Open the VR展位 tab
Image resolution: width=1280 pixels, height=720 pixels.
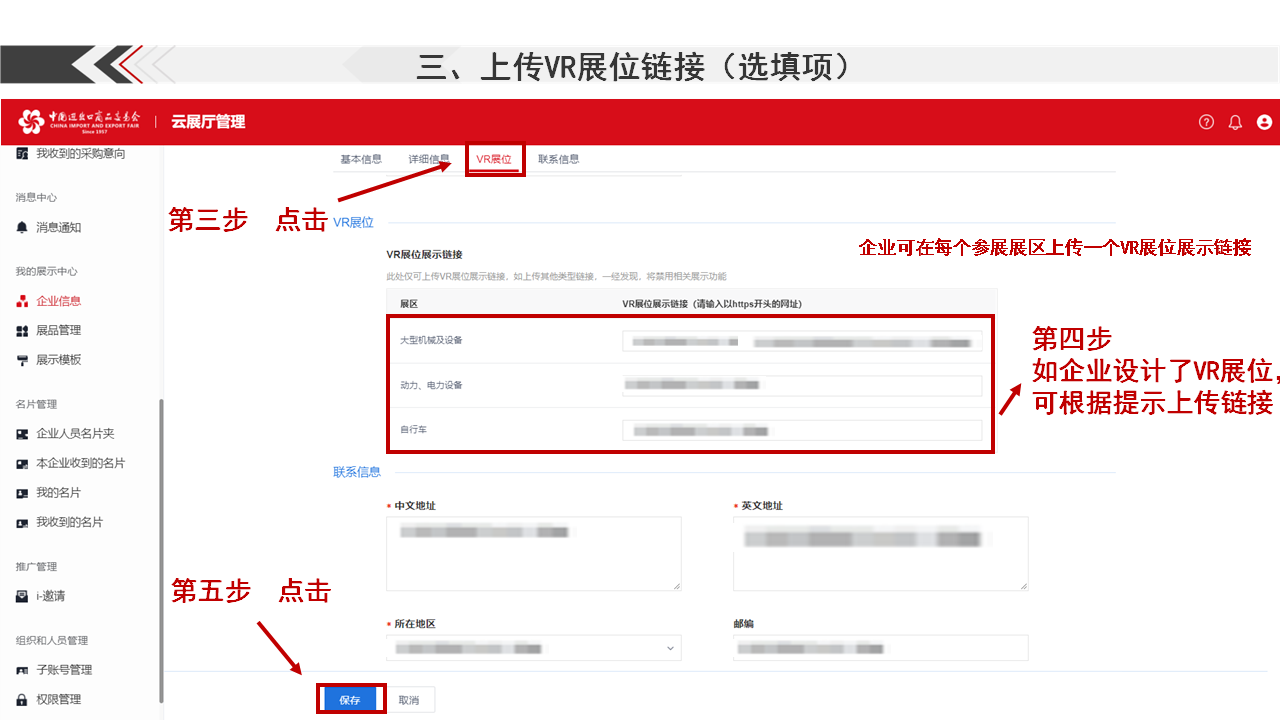[494, 158]
